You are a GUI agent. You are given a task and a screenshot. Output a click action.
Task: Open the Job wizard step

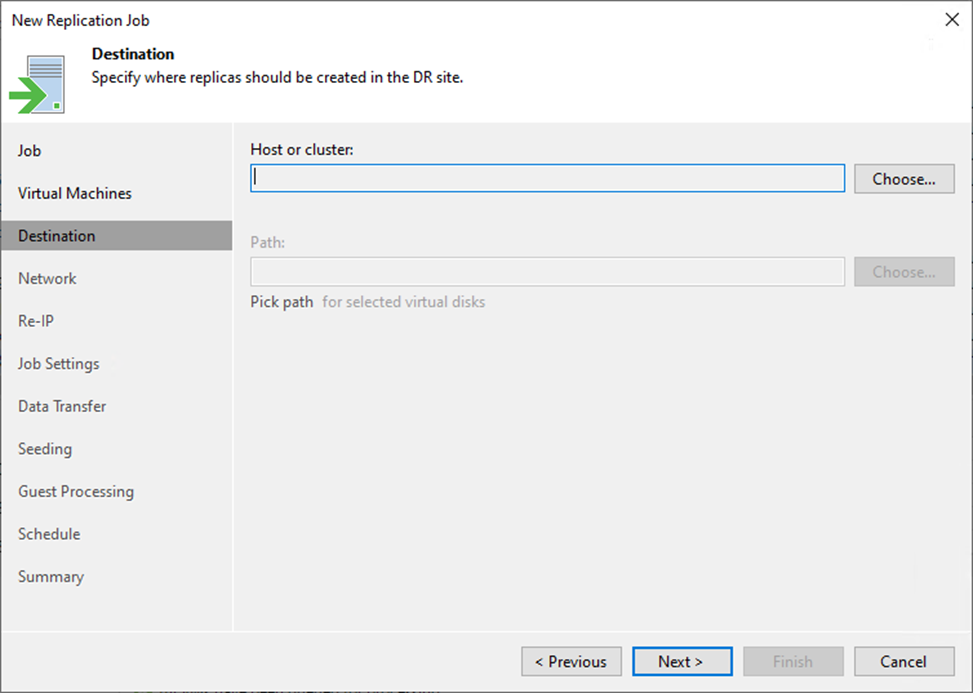pyautogui.click(x=30, y=151)
